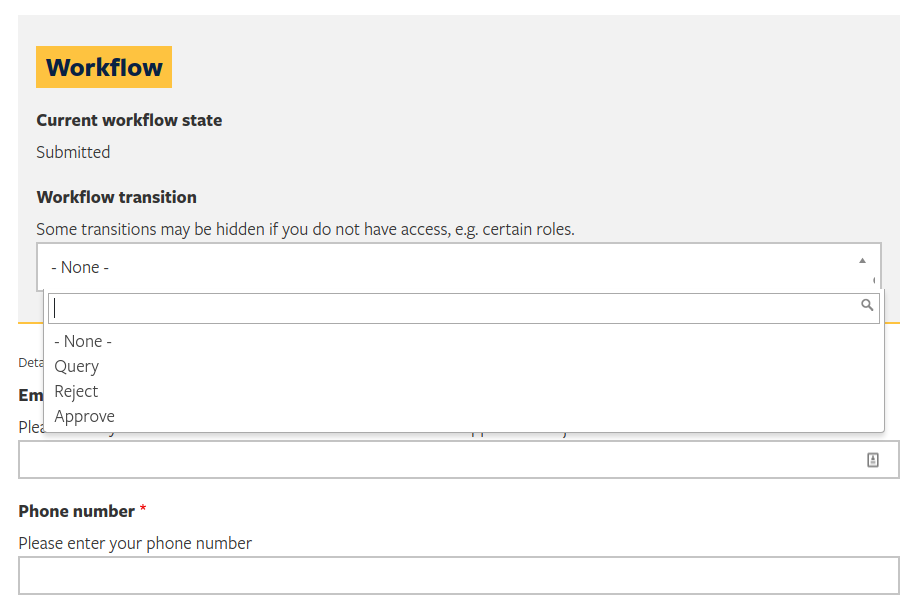Image resolution: width=910 pixels, height=607 pixels.
Task: Click the contact card icon in email field
Action: click(872, 460)
